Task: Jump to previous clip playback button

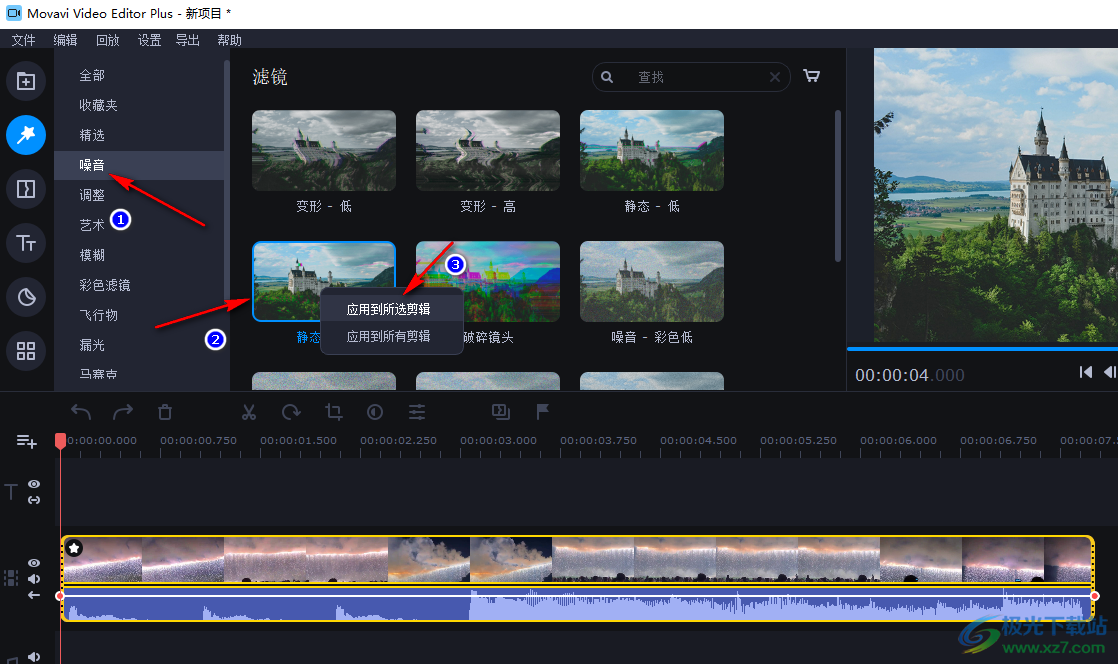Action: (1085, 372)
